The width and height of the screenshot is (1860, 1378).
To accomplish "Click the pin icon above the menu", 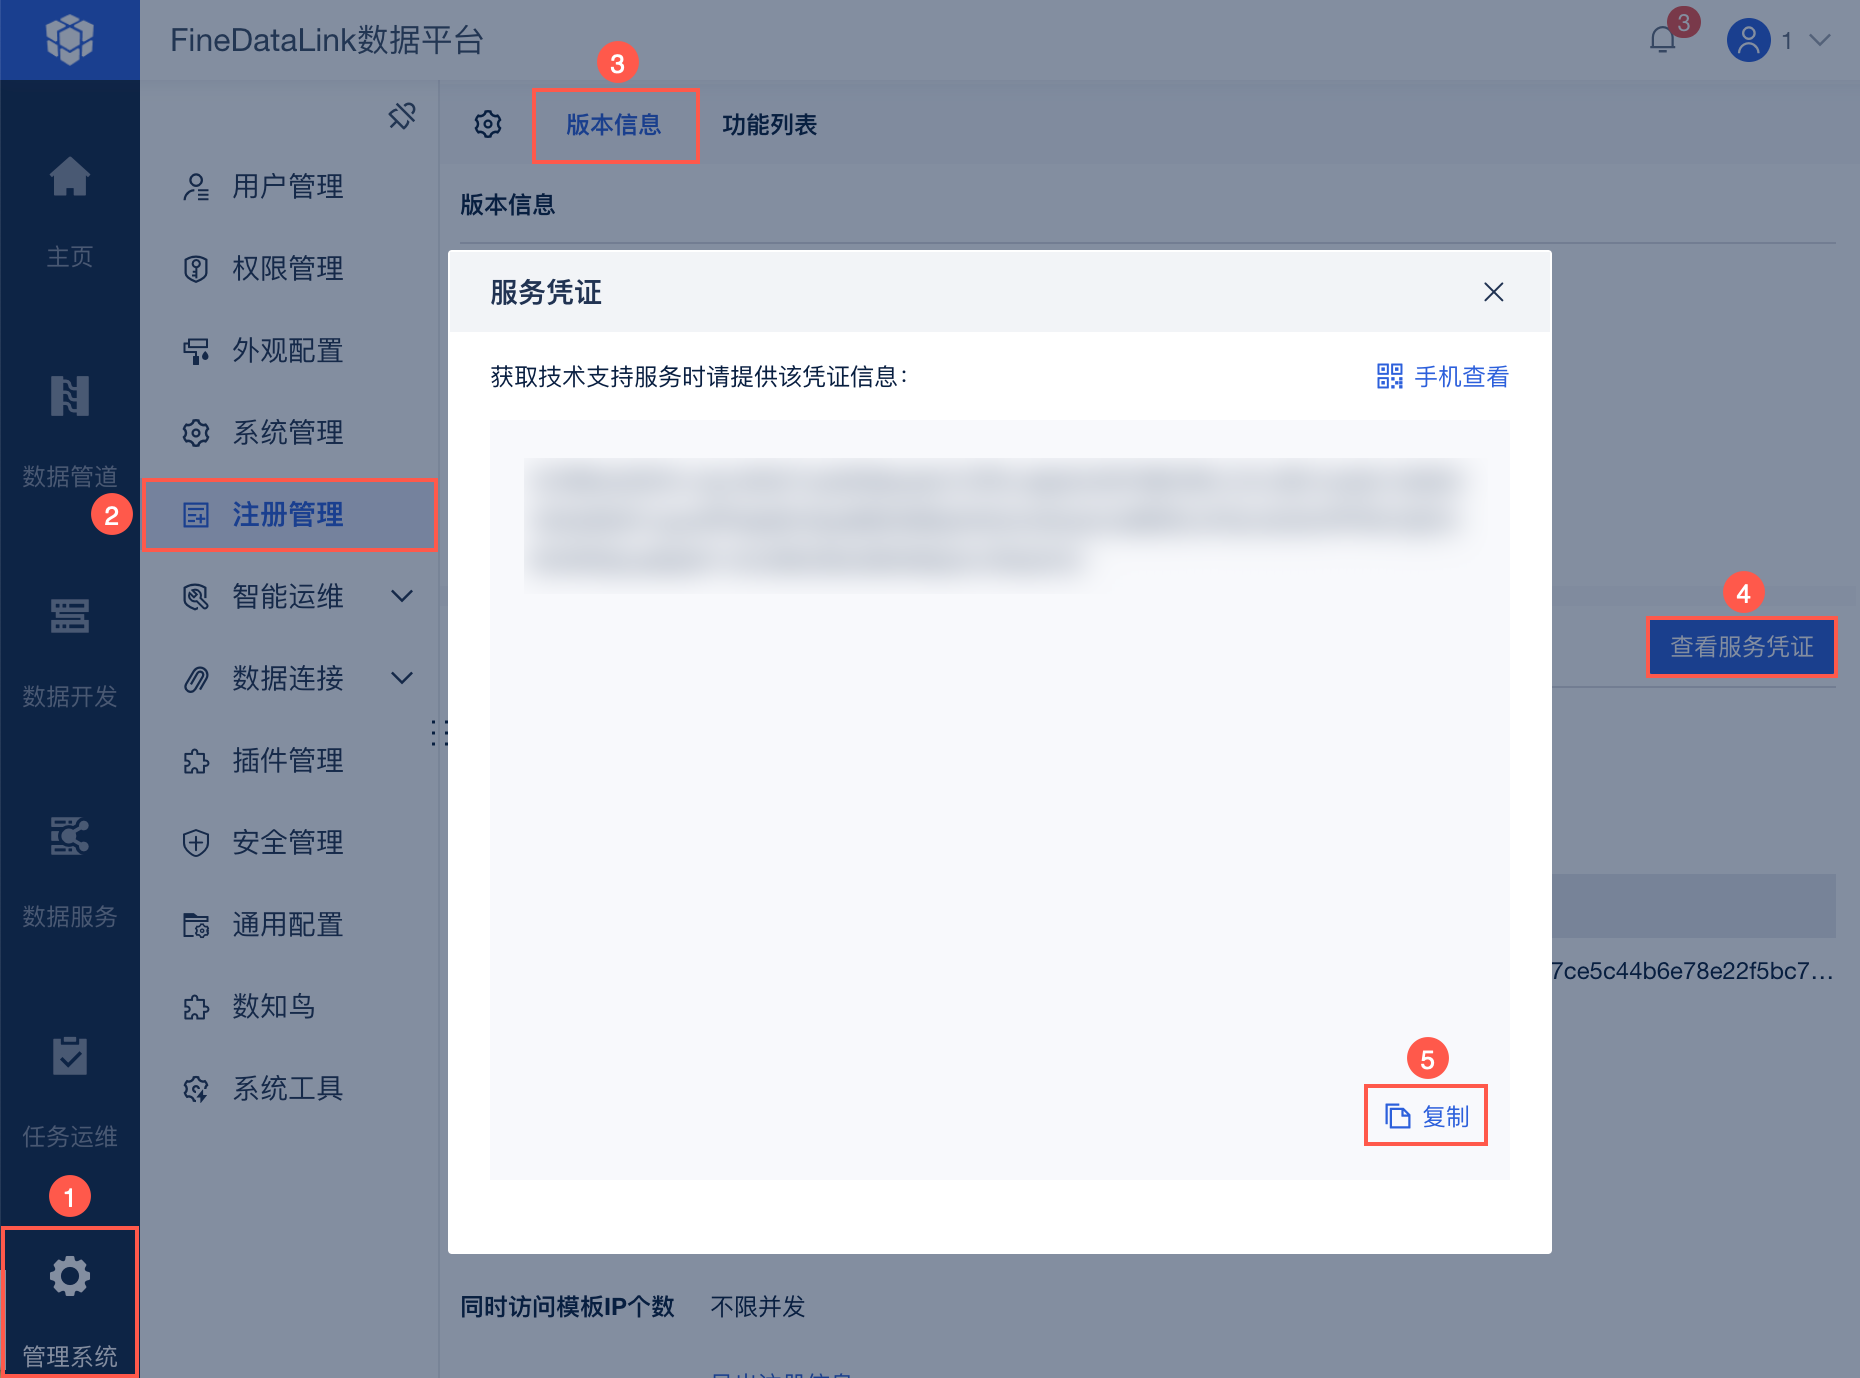I will (402, 116).
